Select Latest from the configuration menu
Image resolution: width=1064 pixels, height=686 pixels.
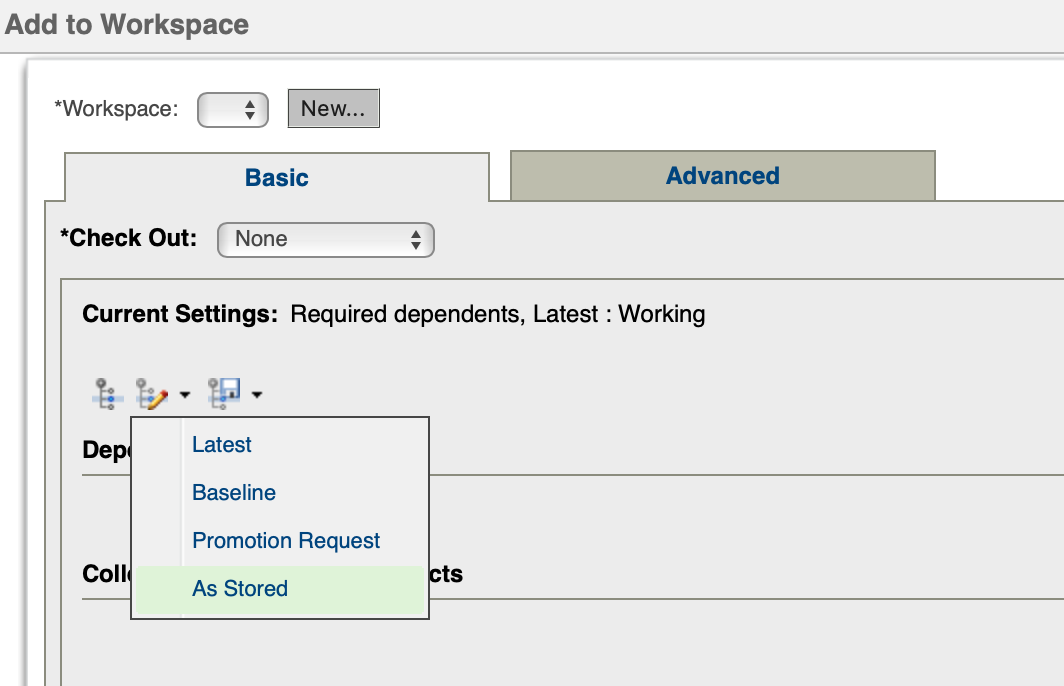coord(222,445)
